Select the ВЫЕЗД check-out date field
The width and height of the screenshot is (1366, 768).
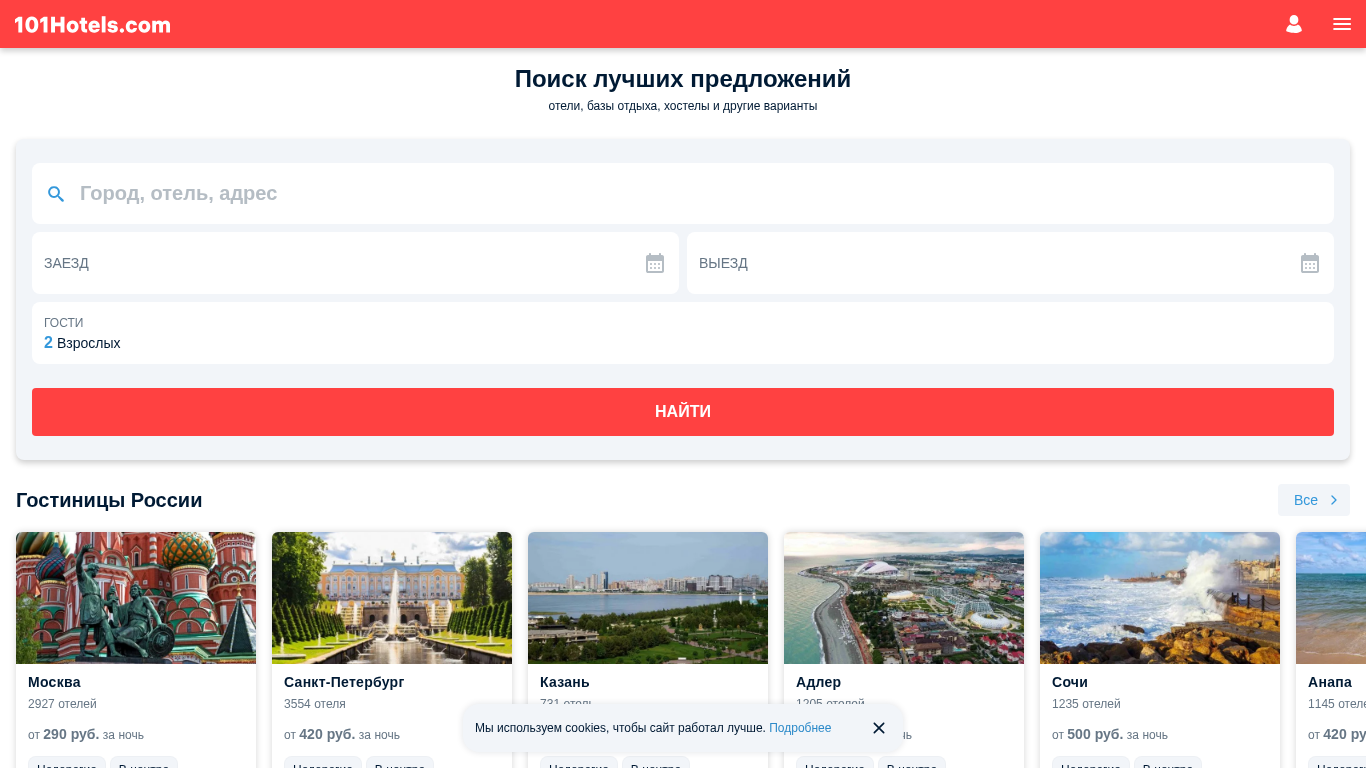tap(1010, 263)
